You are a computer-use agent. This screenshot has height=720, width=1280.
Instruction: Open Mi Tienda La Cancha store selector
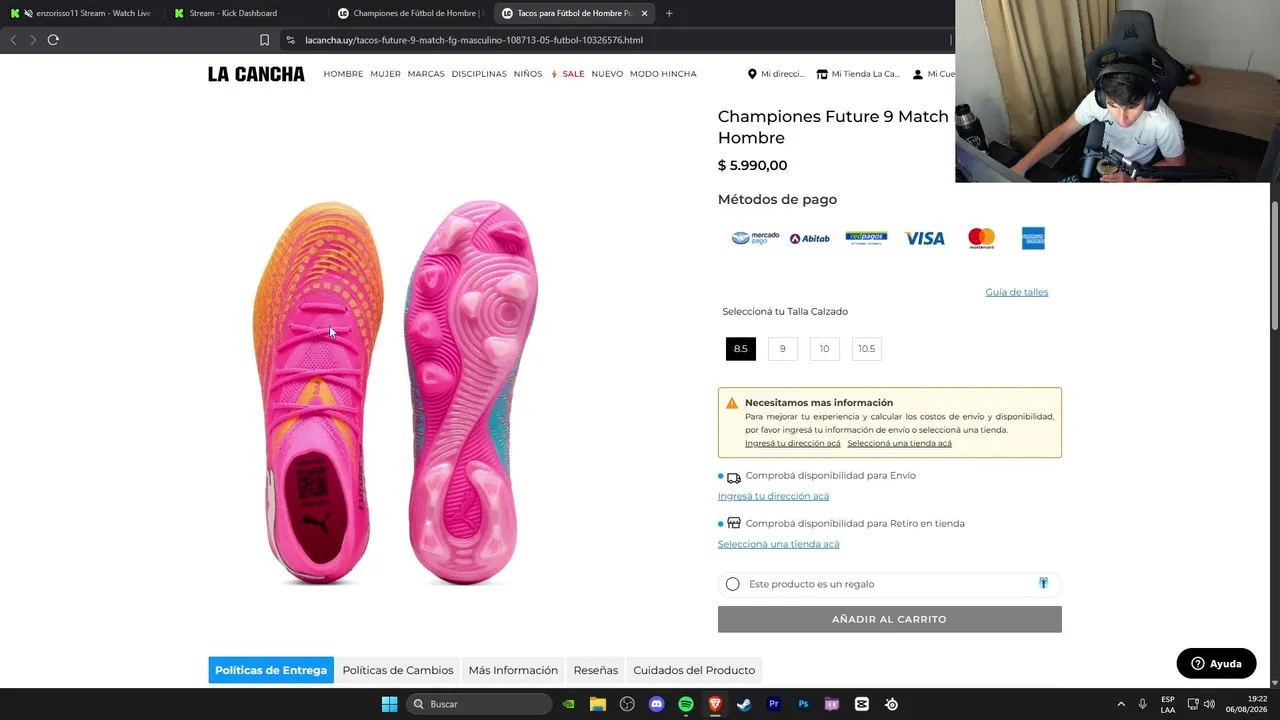tap(858, 74)
